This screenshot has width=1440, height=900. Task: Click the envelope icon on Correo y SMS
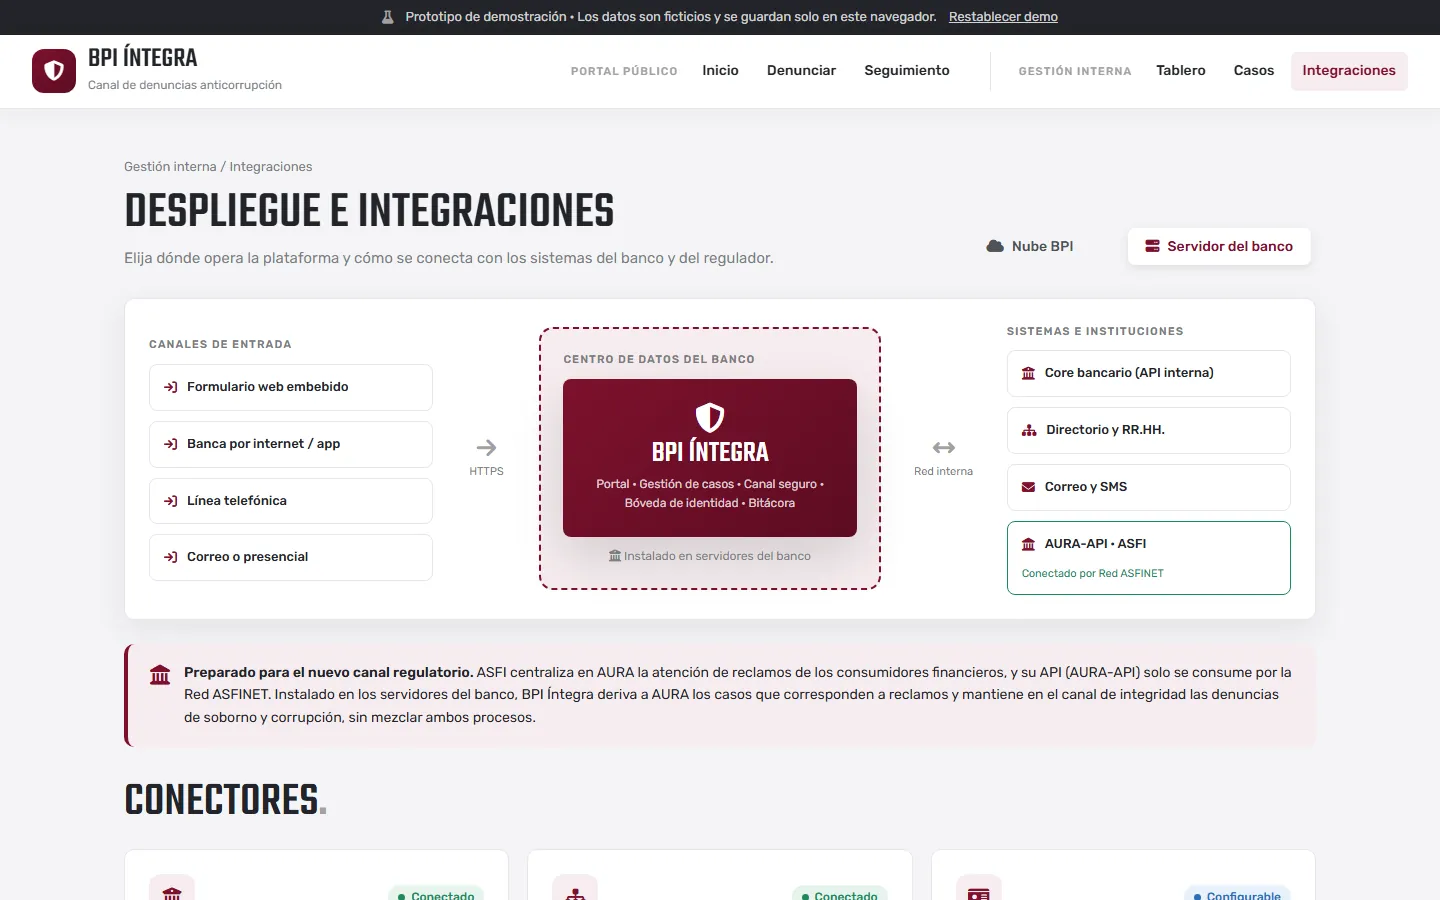1028,487
